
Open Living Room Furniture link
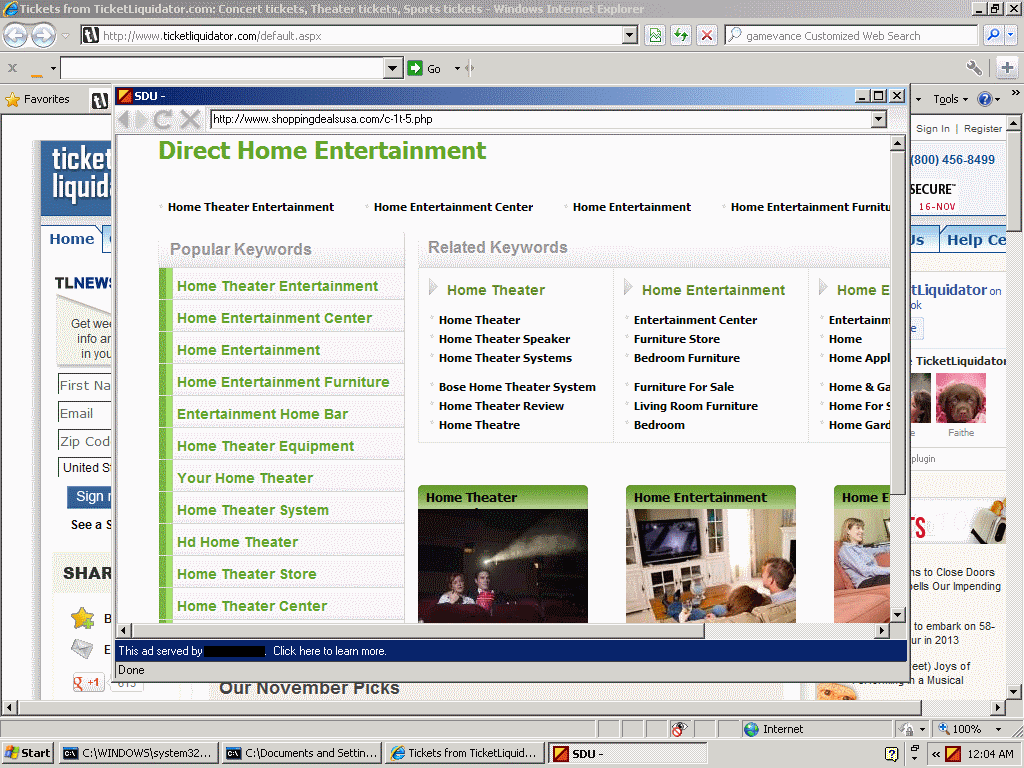[x=696, y=406]
